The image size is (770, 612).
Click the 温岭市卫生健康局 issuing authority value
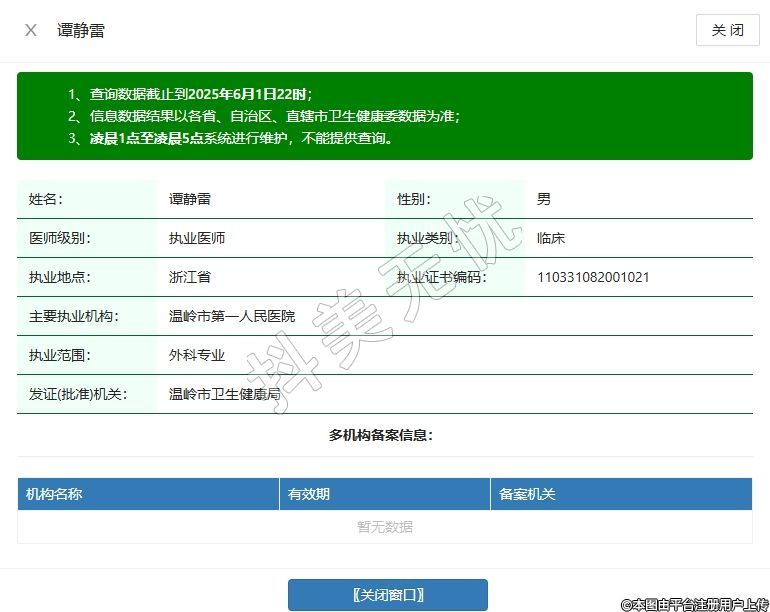225,394
